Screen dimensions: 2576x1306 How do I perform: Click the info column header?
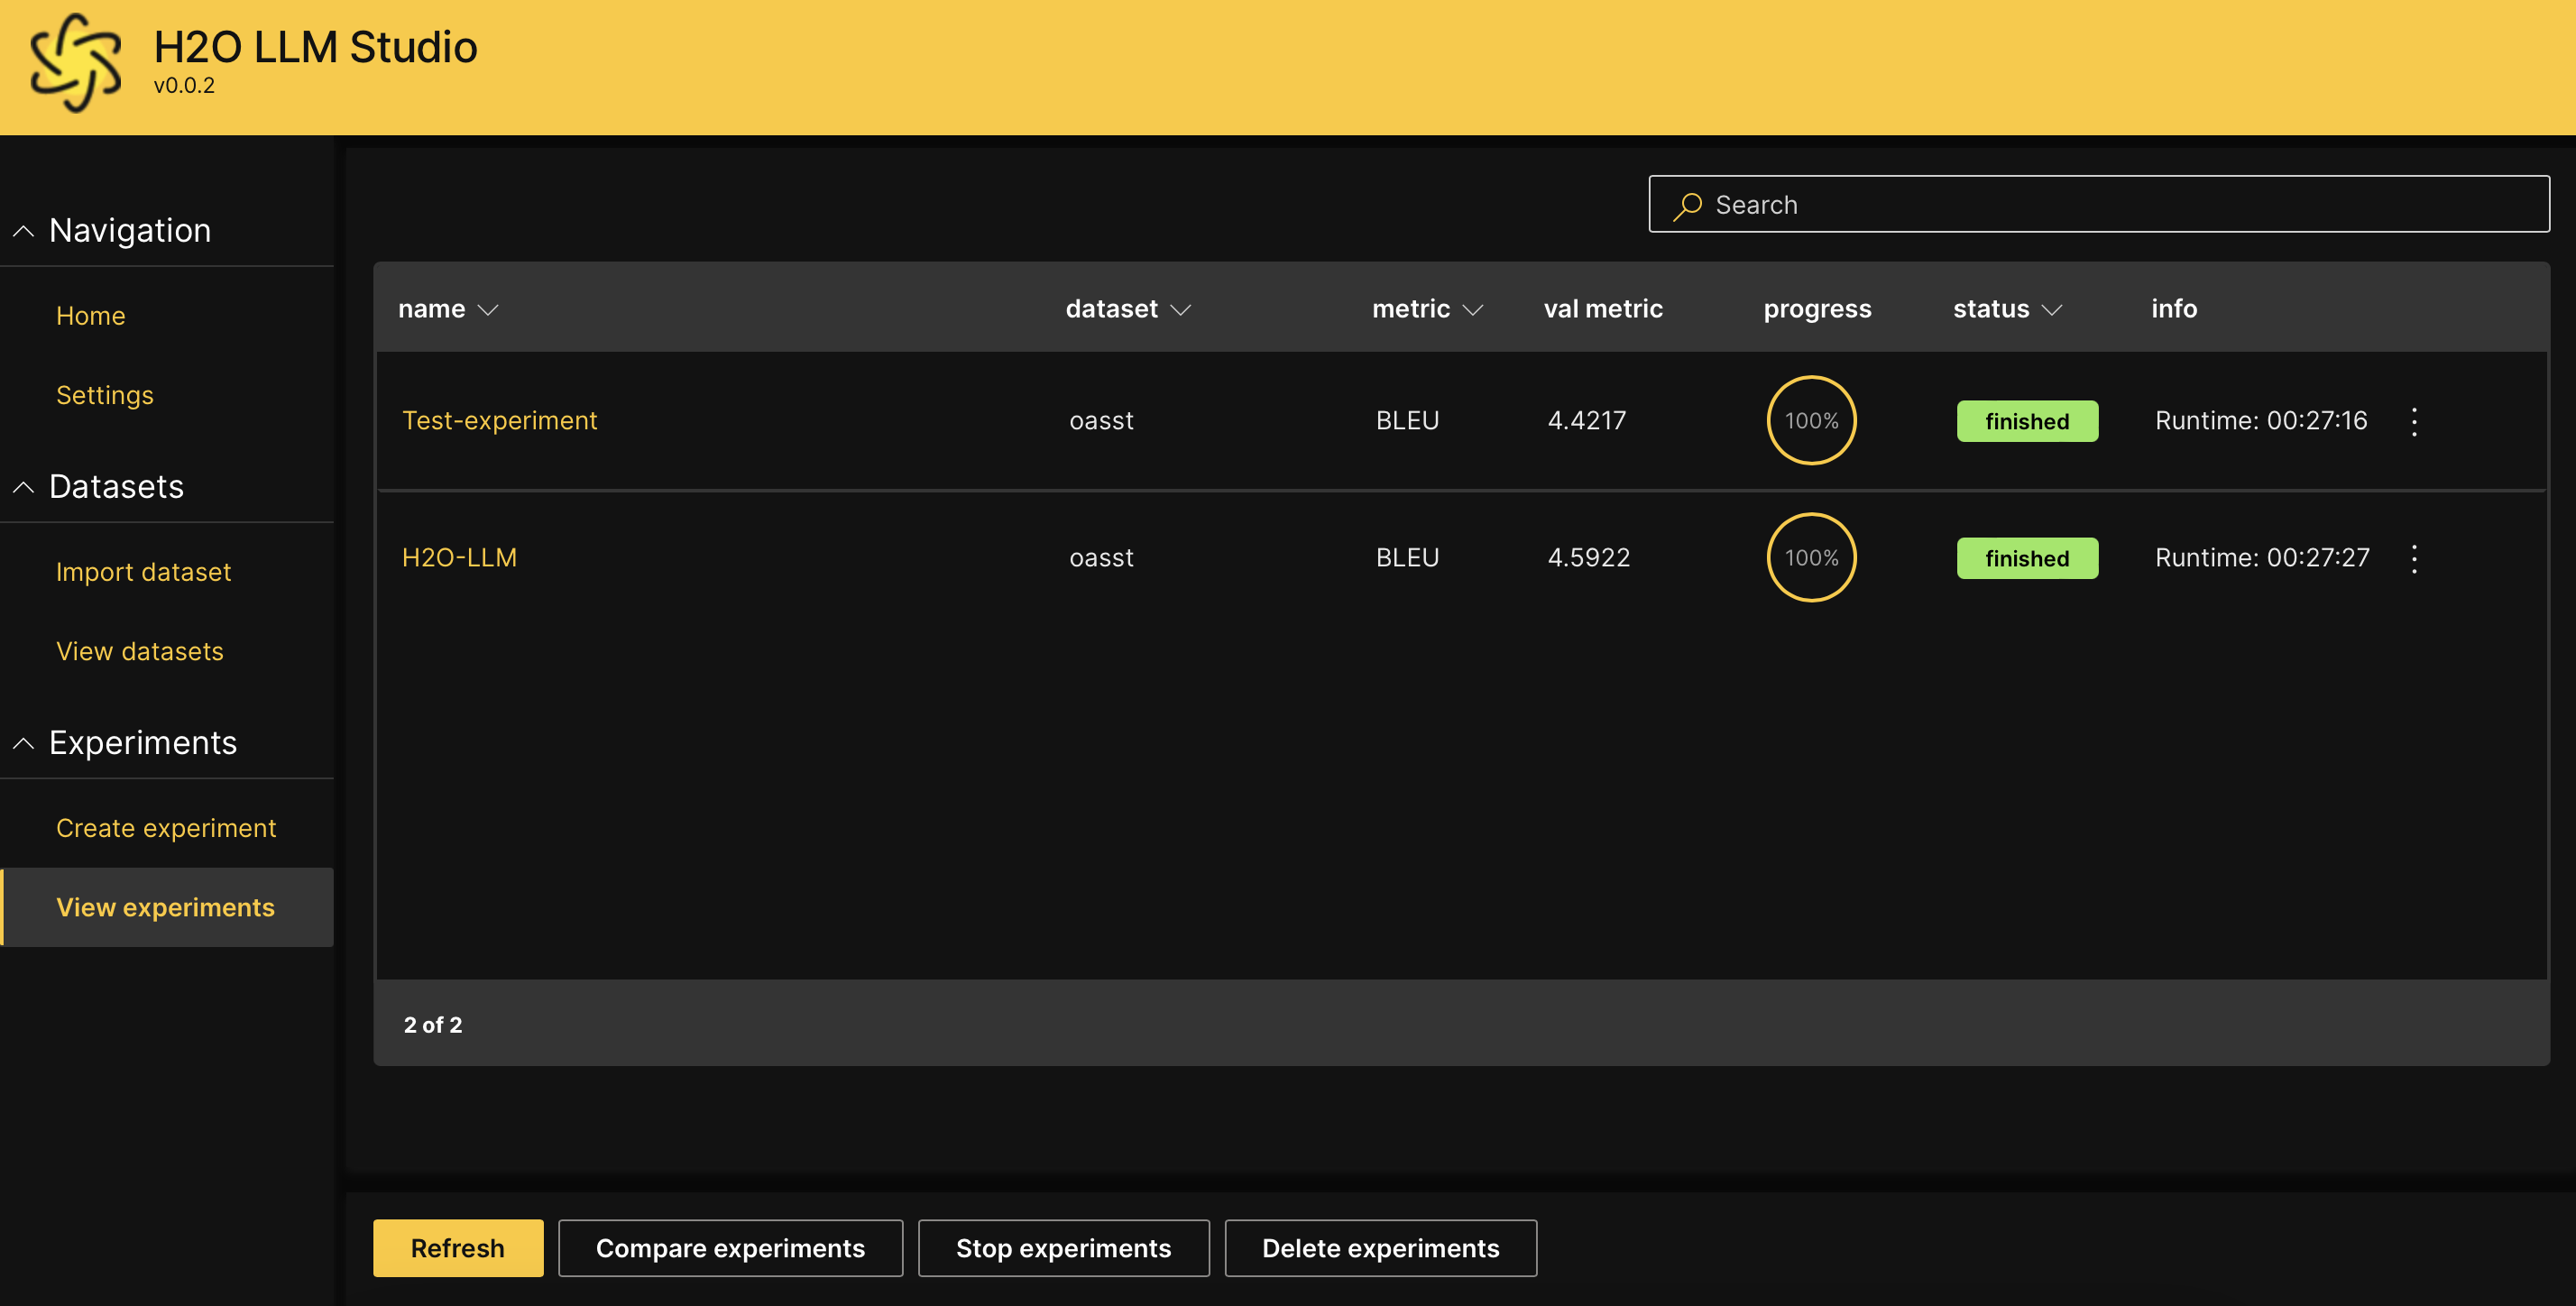(2174, 309)
